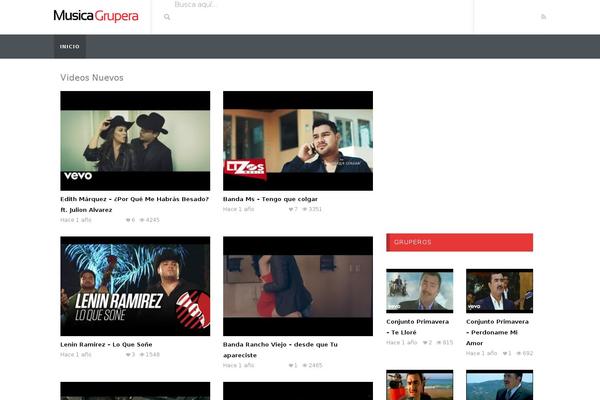Click title 'Conjunto Primavera - Te Lloré'

coord(417,327)
